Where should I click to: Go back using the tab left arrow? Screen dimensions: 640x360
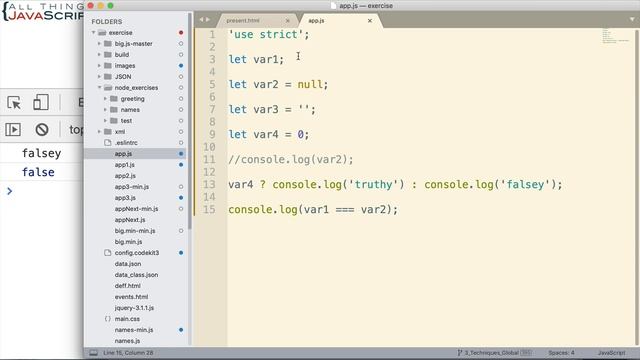[201, 20]
